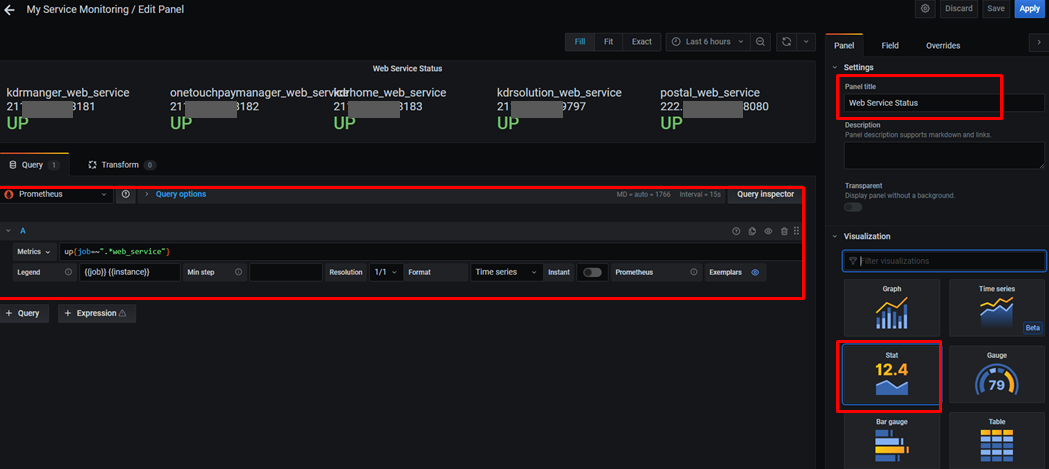Screen dimensions: 1049x469
Task: Click the Apply button
Action: click(1030, 9)
